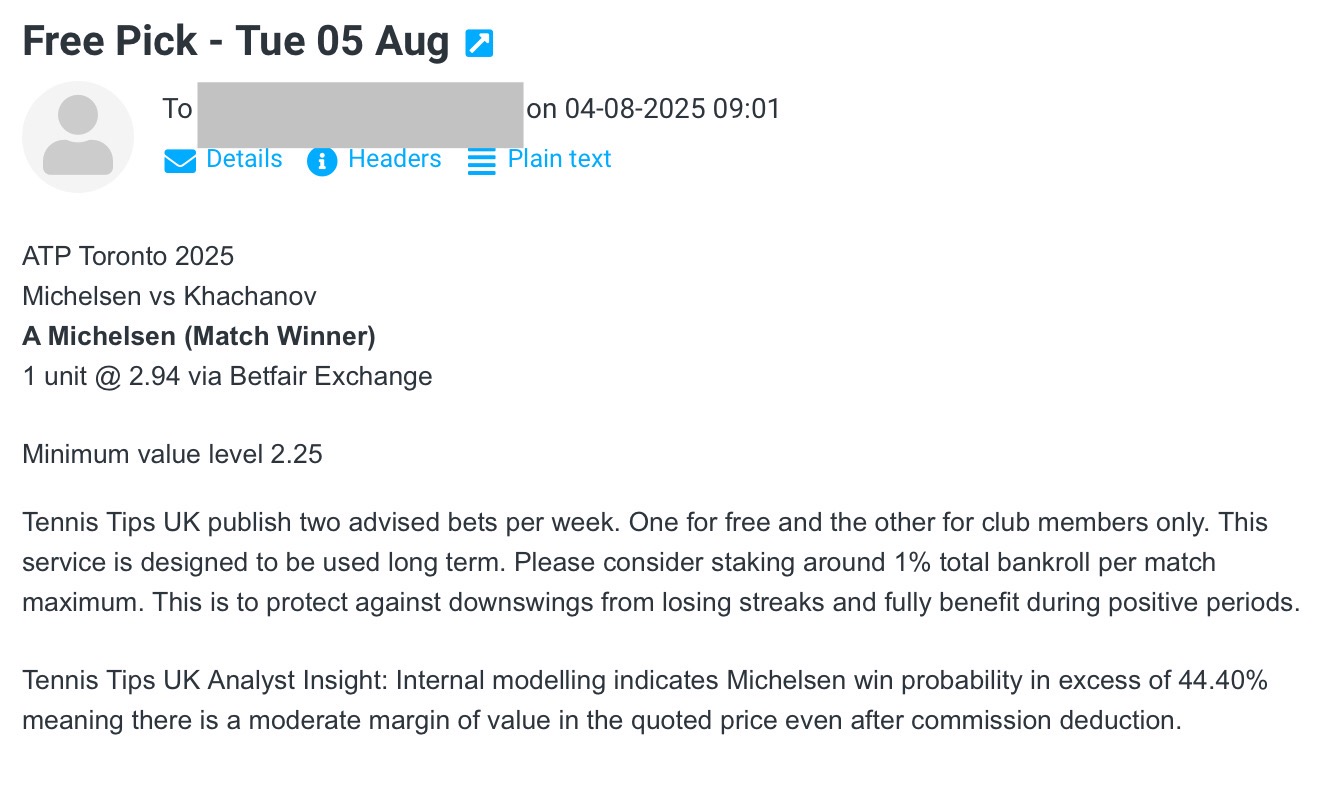The width and height of the screenshot is (1338, 790).
Task: Click the ATP Toronto 2025 line
Action: coord(128,256)
